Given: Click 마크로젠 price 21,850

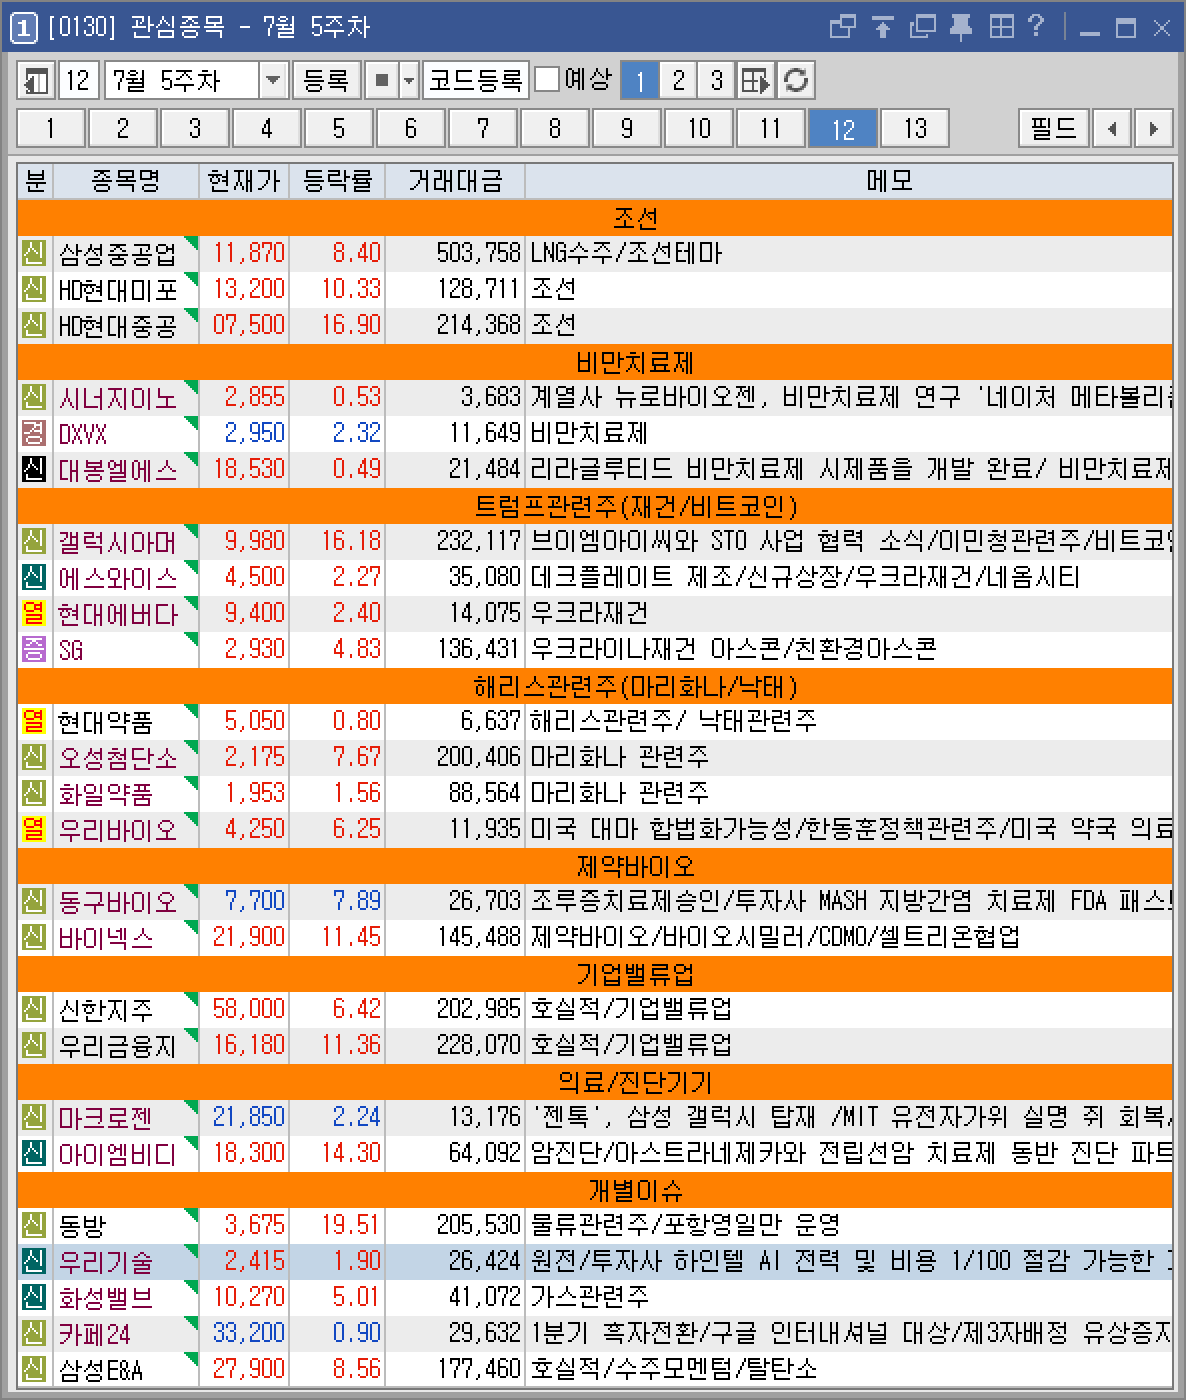Looking at the screenshot, I should [249, 1117].
